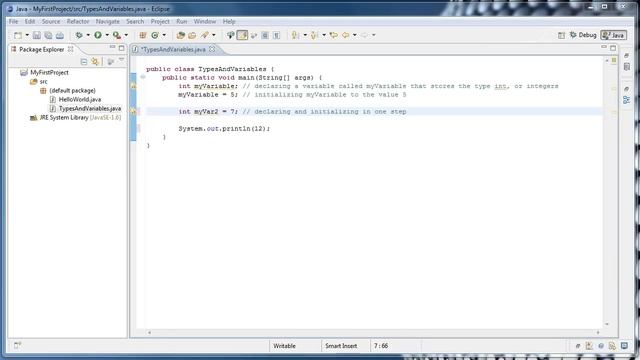Open the Run configurations dropdown arrow

107,35
